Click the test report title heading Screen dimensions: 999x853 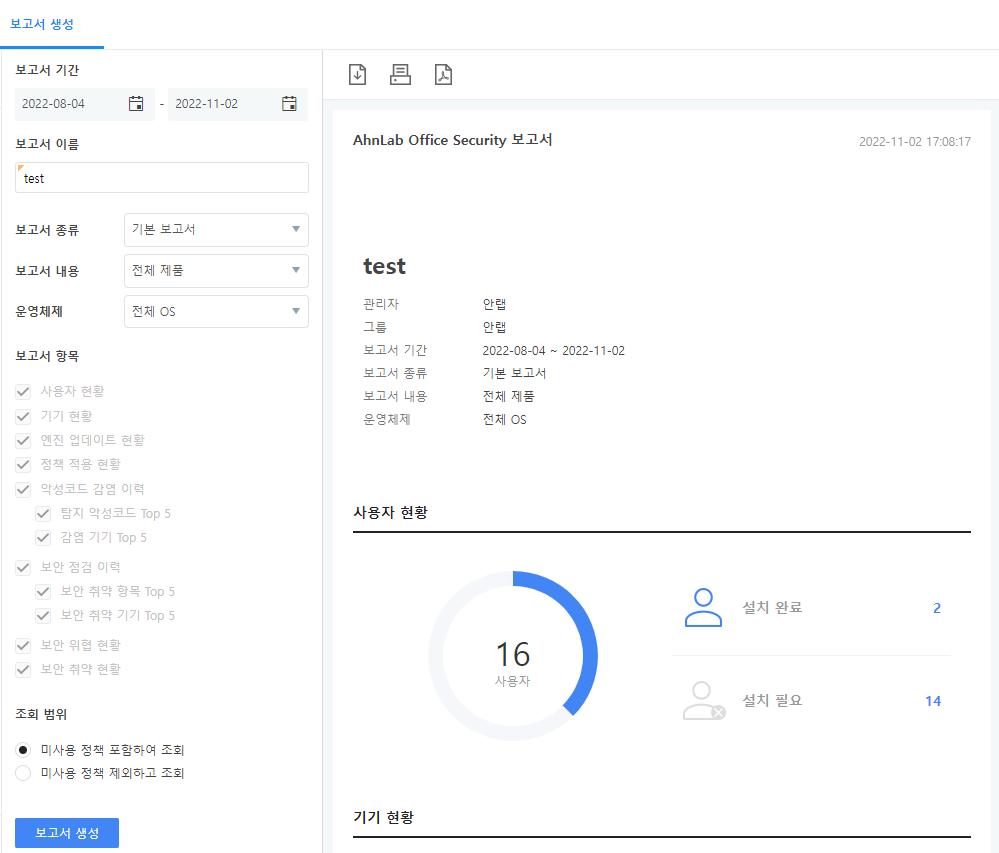click(384, 266)
